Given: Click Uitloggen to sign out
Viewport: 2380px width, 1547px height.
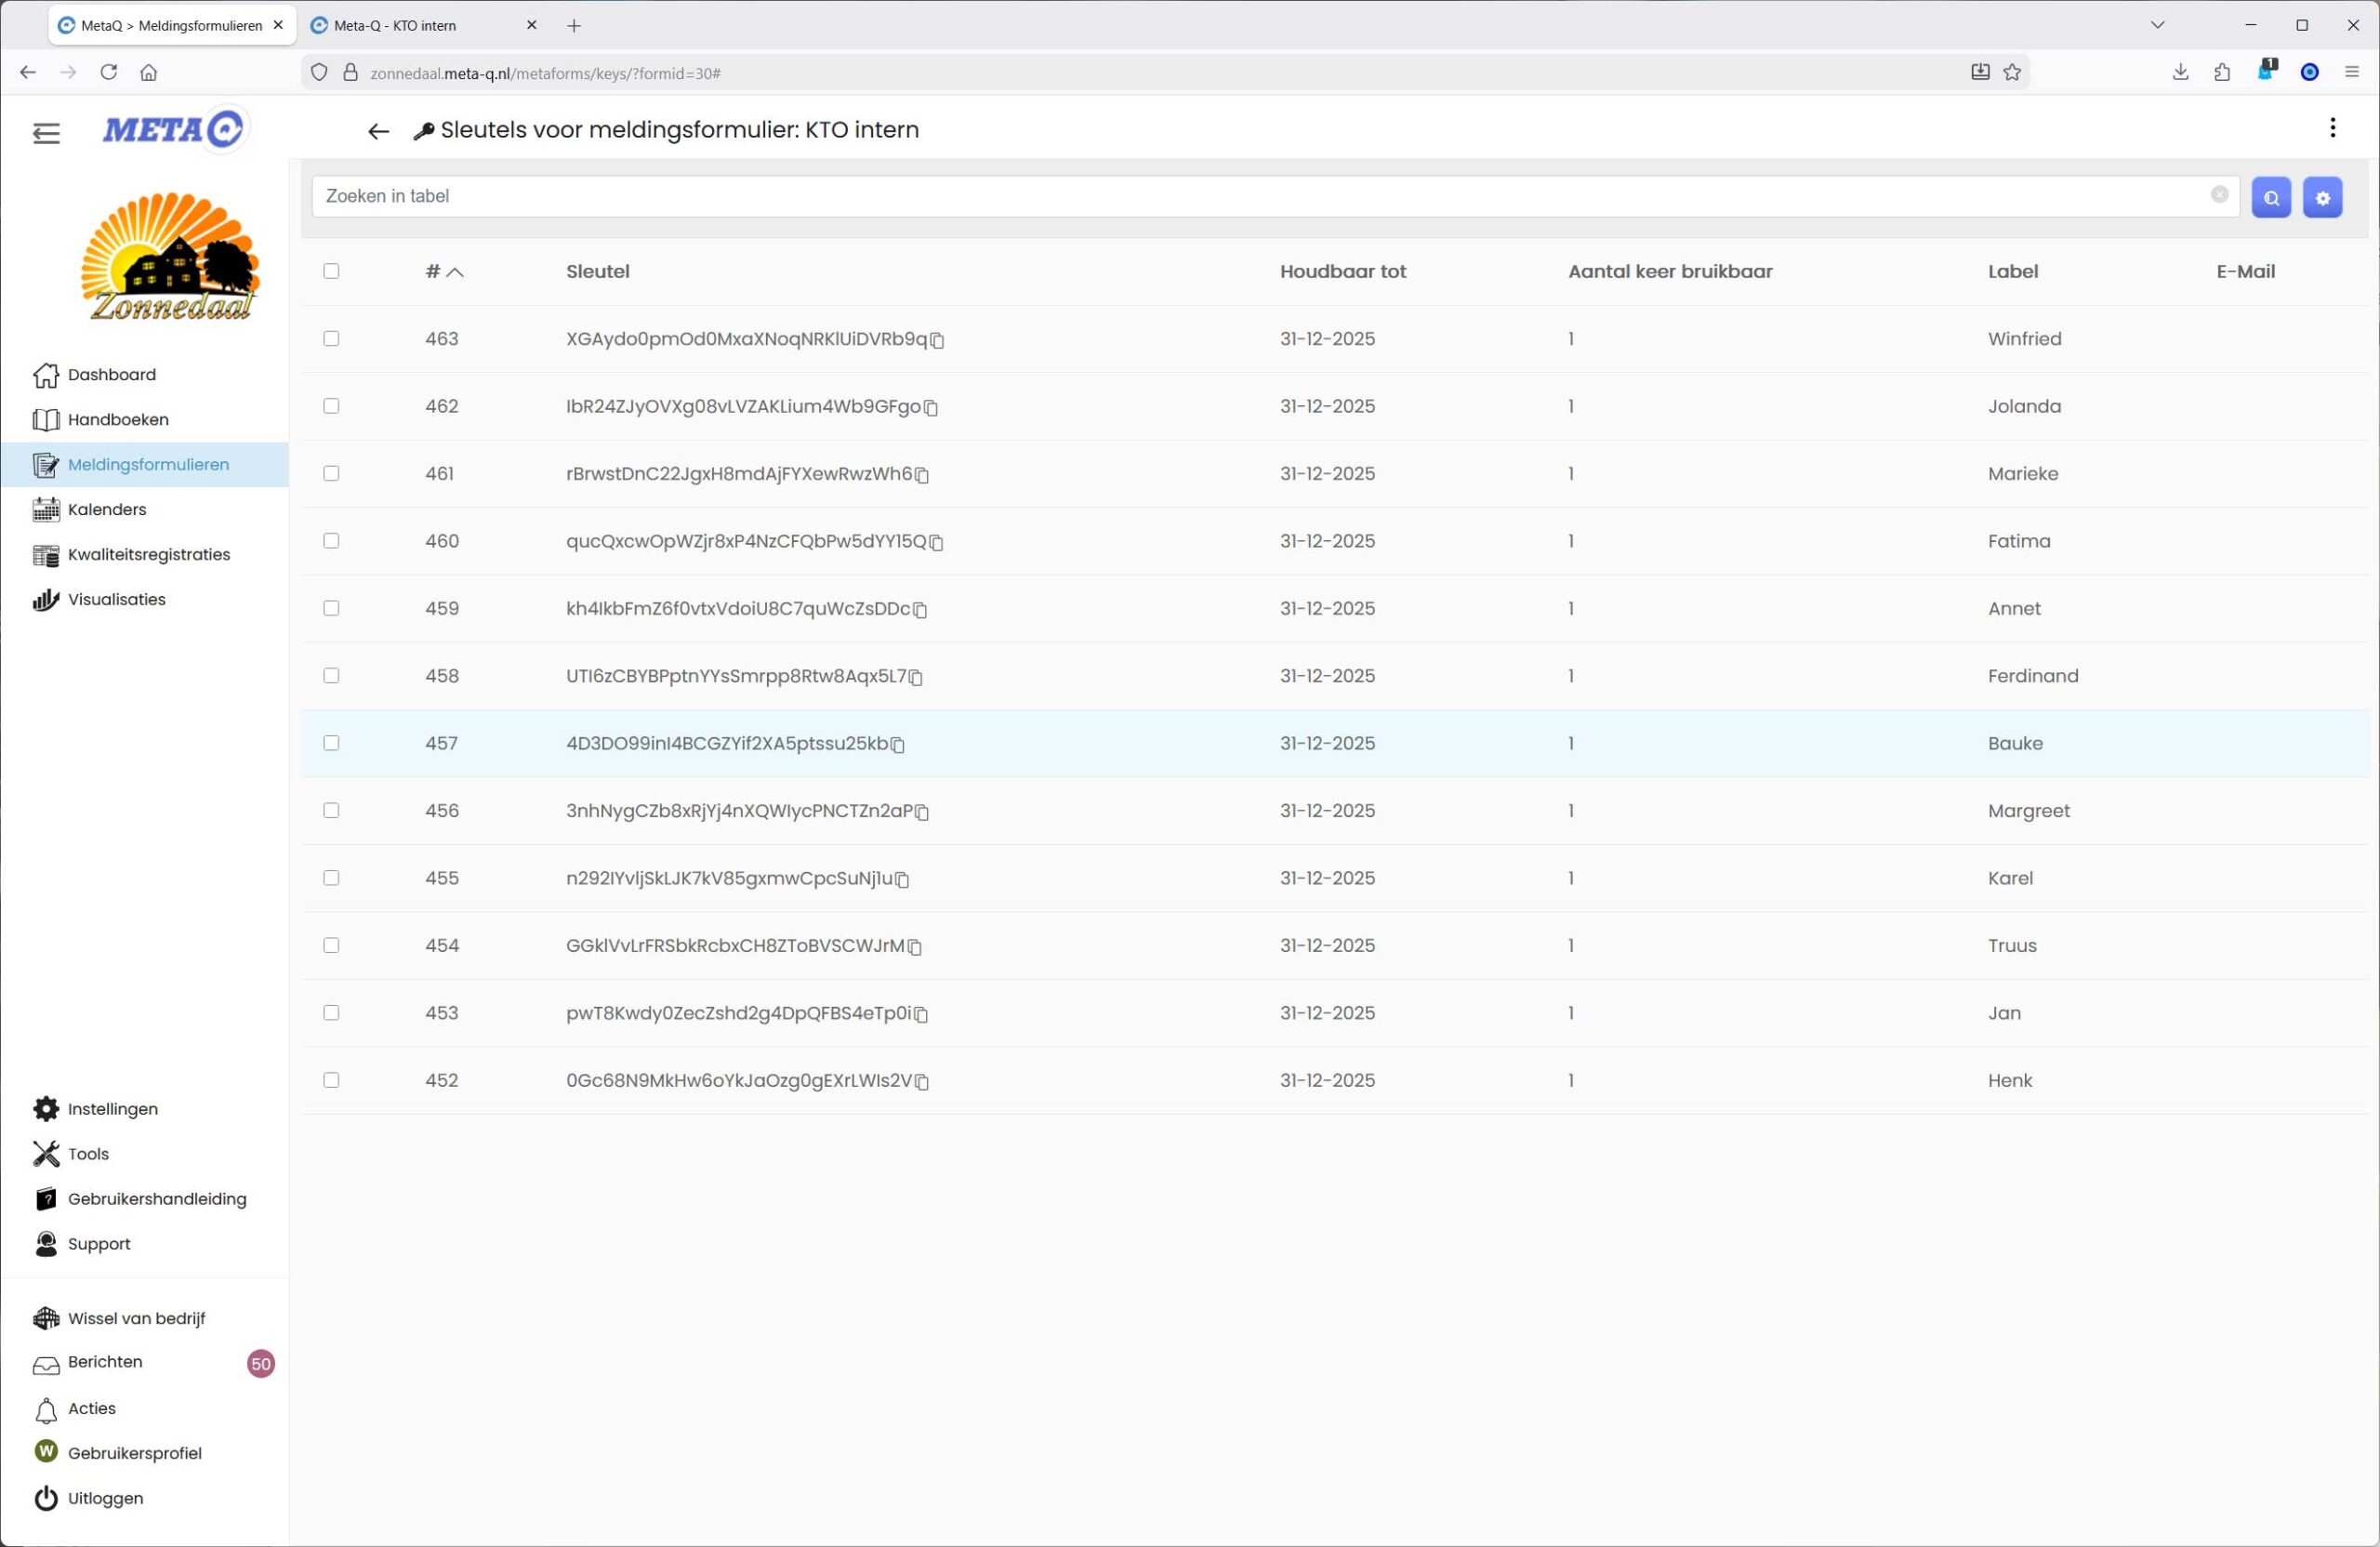Looking at the screenshot, I should [105, 1498].
